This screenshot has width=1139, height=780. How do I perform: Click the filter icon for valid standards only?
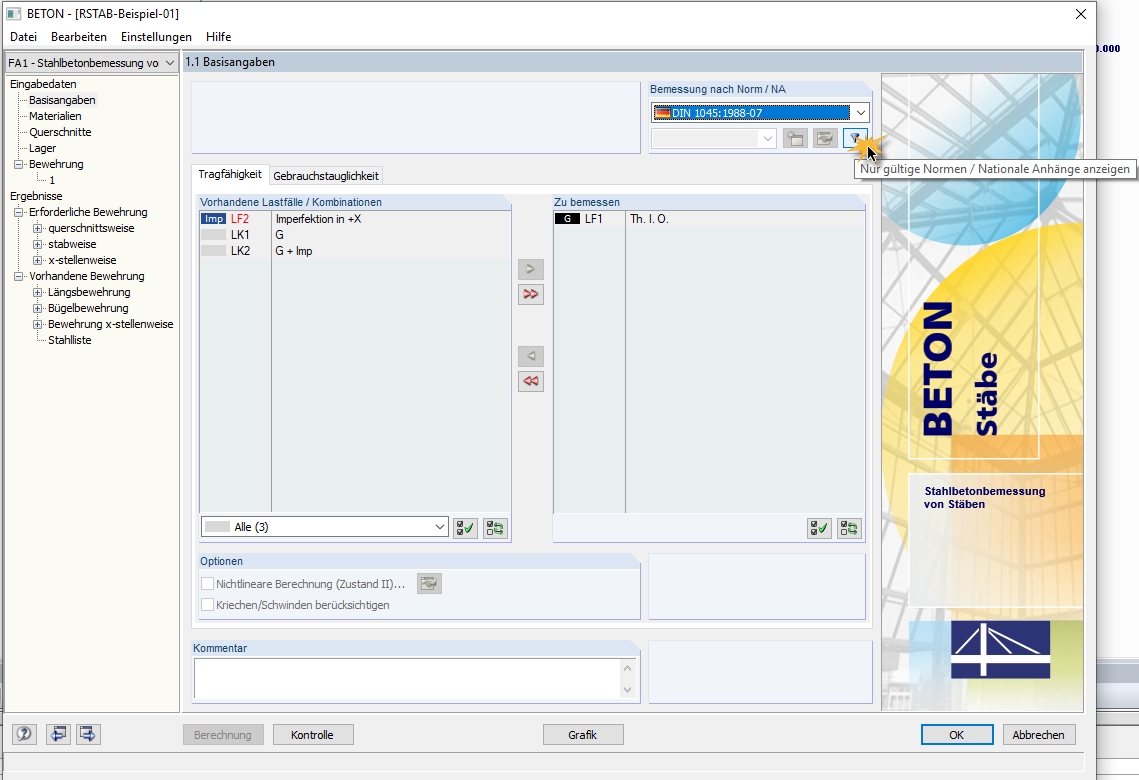855,138
